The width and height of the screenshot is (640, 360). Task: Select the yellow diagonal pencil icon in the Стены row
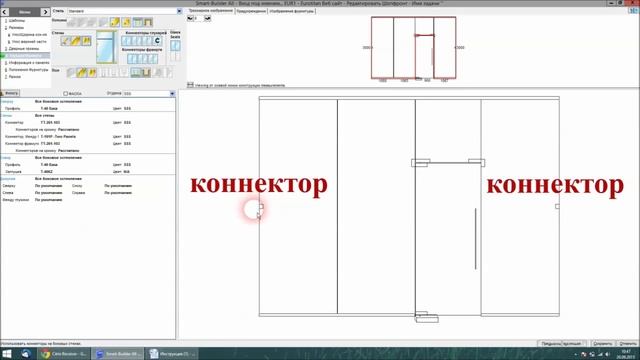[x=76, y=41]
